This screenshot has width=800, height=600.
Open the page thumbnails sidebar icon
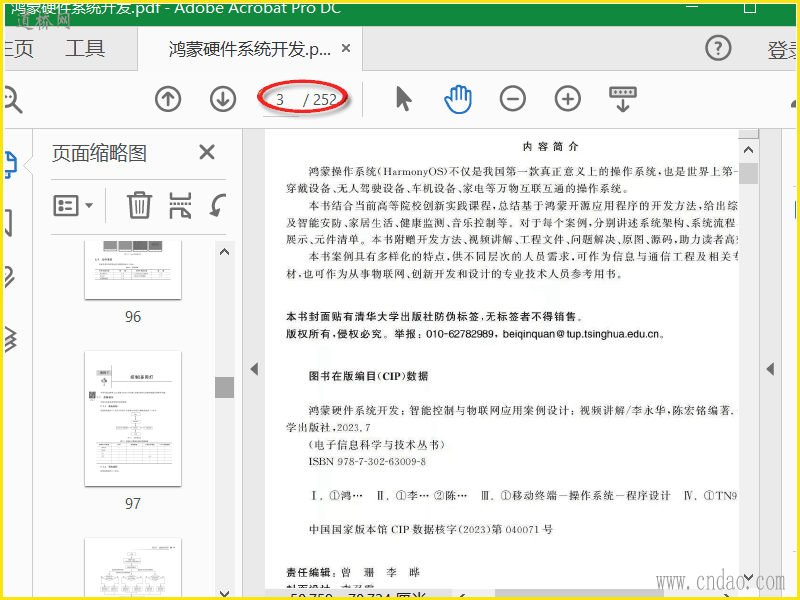click(x=11, y=164)
